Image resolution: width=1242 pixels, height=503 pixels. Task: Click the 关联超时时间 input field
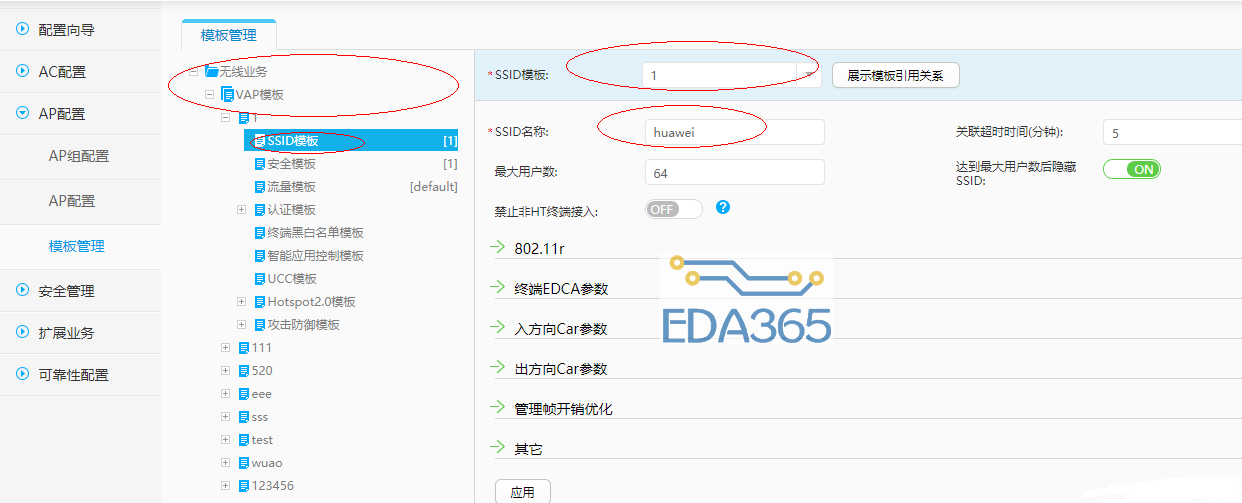click(x=1172, y=132)
